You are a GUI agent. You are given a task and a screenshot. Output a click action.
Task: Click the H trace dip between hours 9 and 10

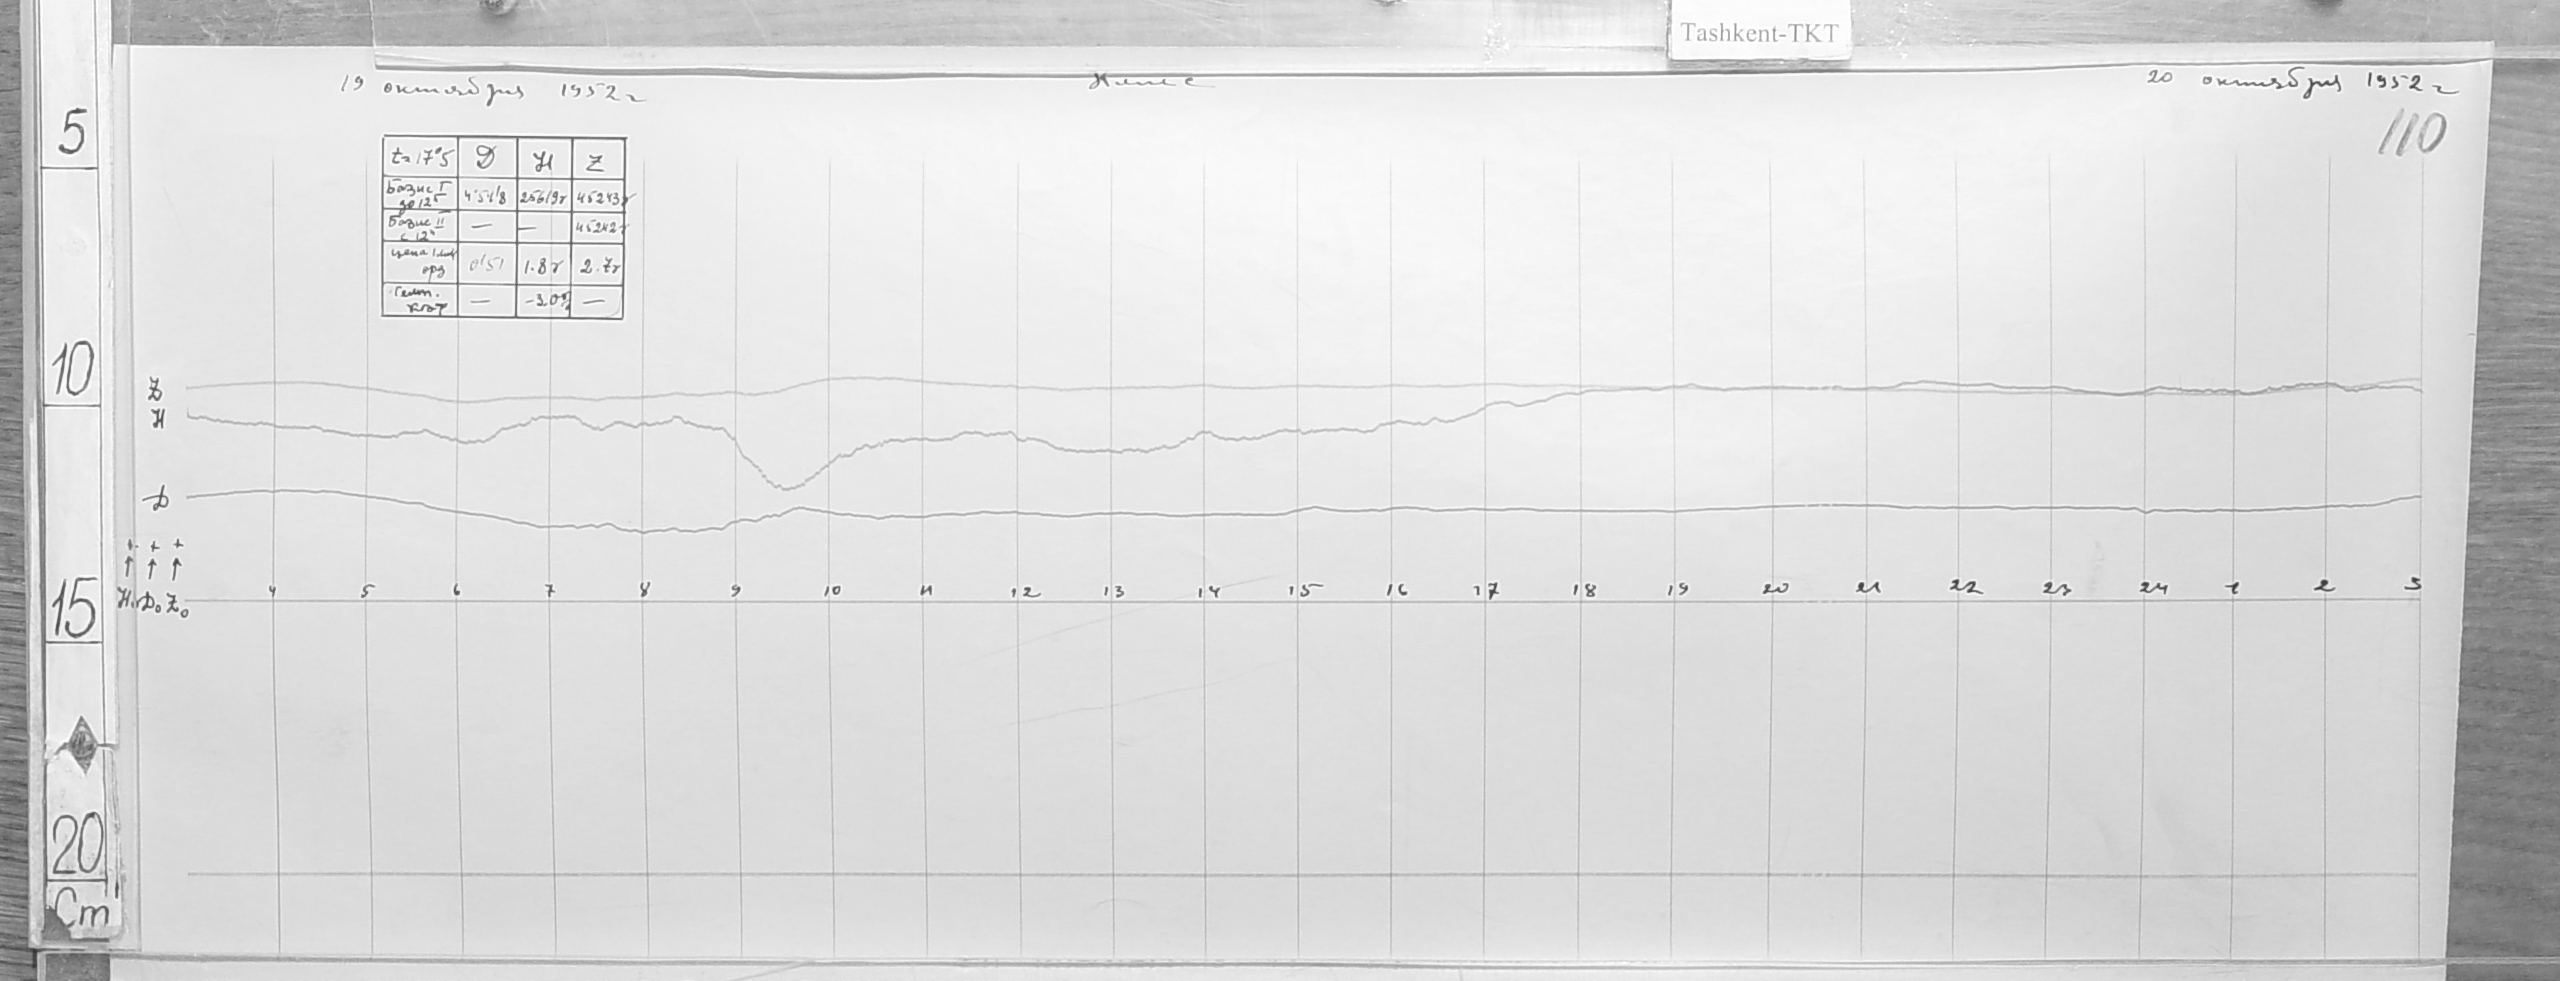click(788, 486)
